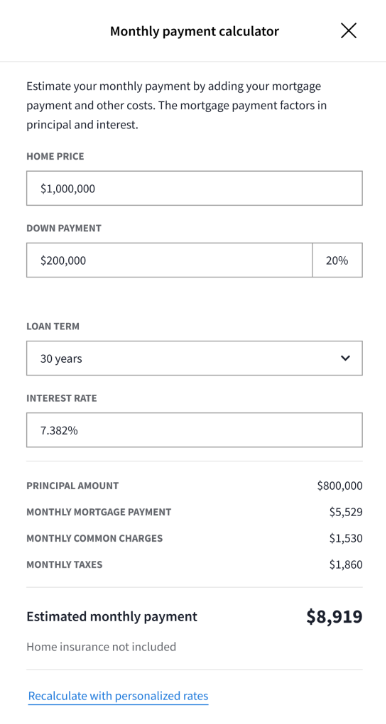Close the monthly payment calculator

pyautogui.click(x=349, y=31)
